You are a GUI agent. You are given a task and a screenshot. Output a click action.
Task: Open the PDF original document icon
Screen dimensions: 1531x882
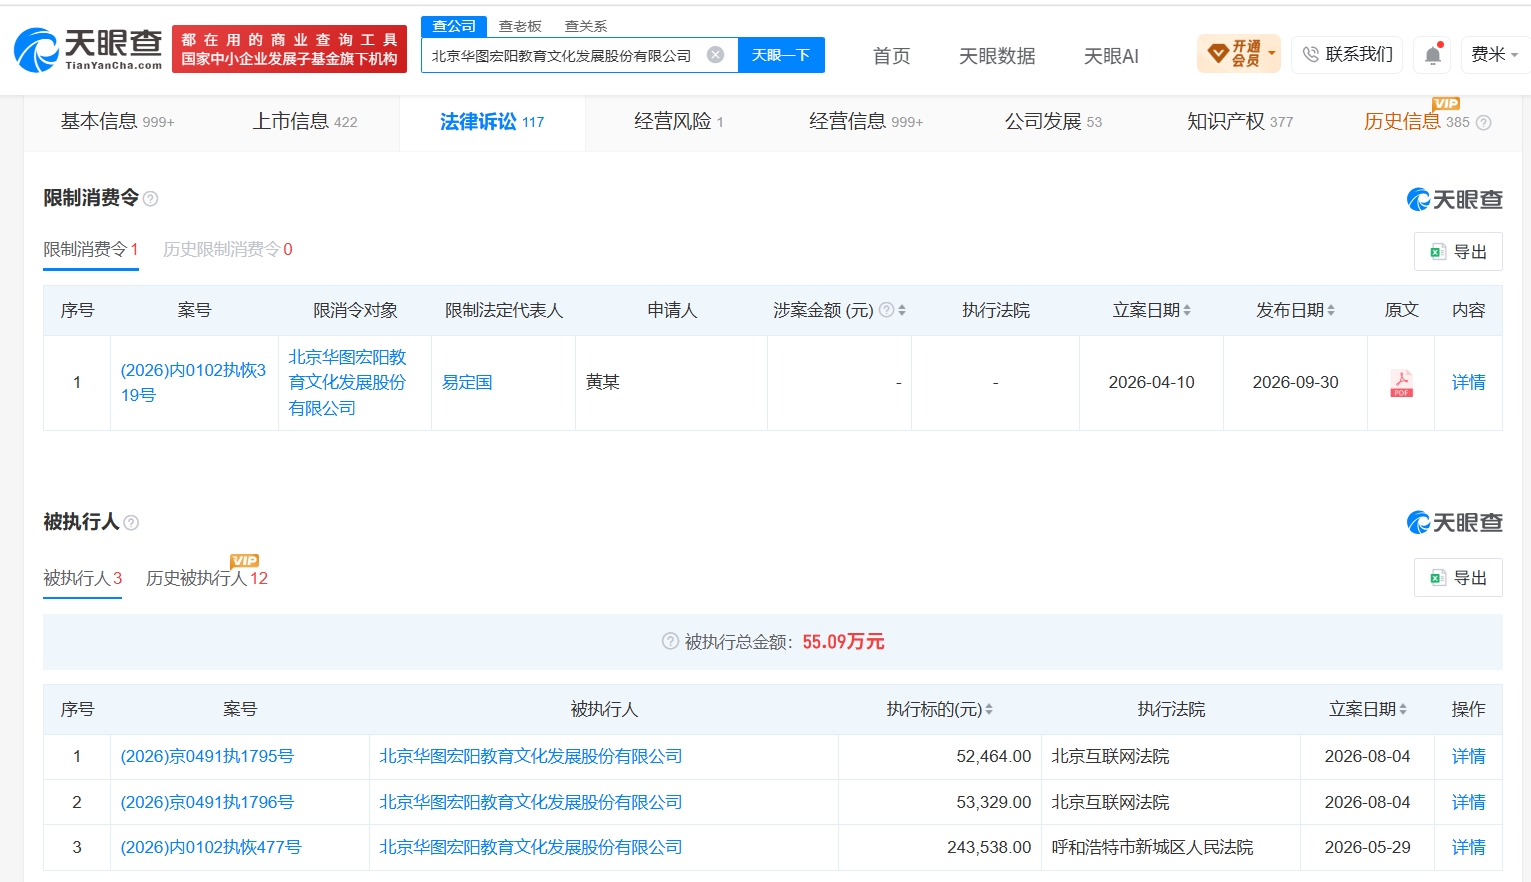pyautogui.click(x=1401, y=383)
